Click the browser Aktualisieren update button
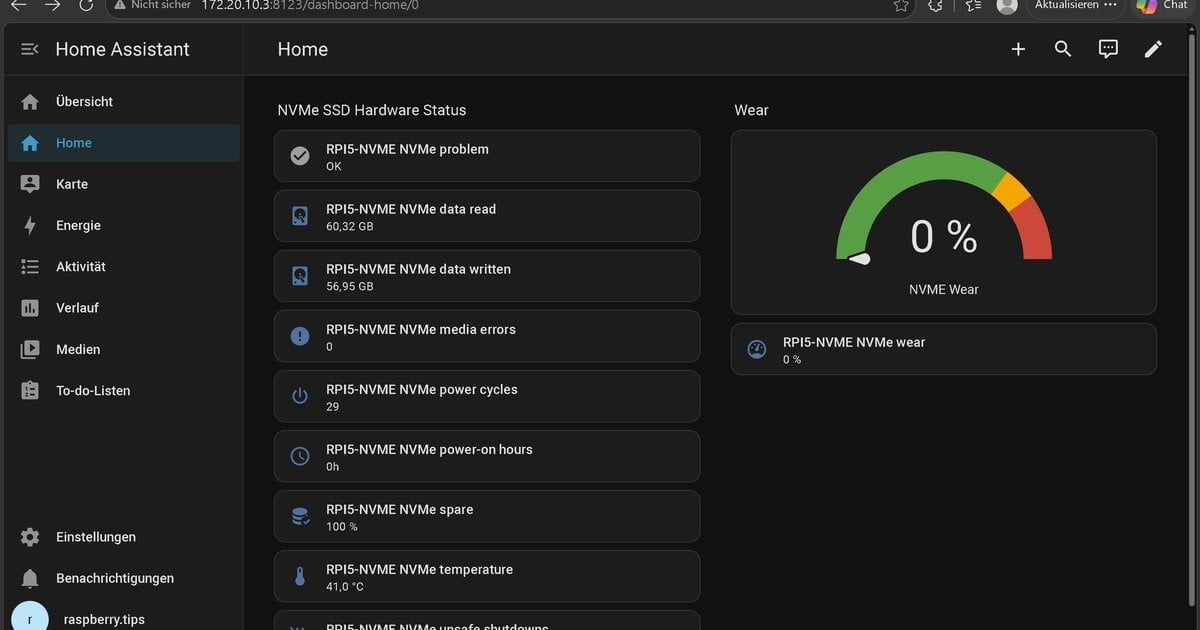 coord(1075,5)
